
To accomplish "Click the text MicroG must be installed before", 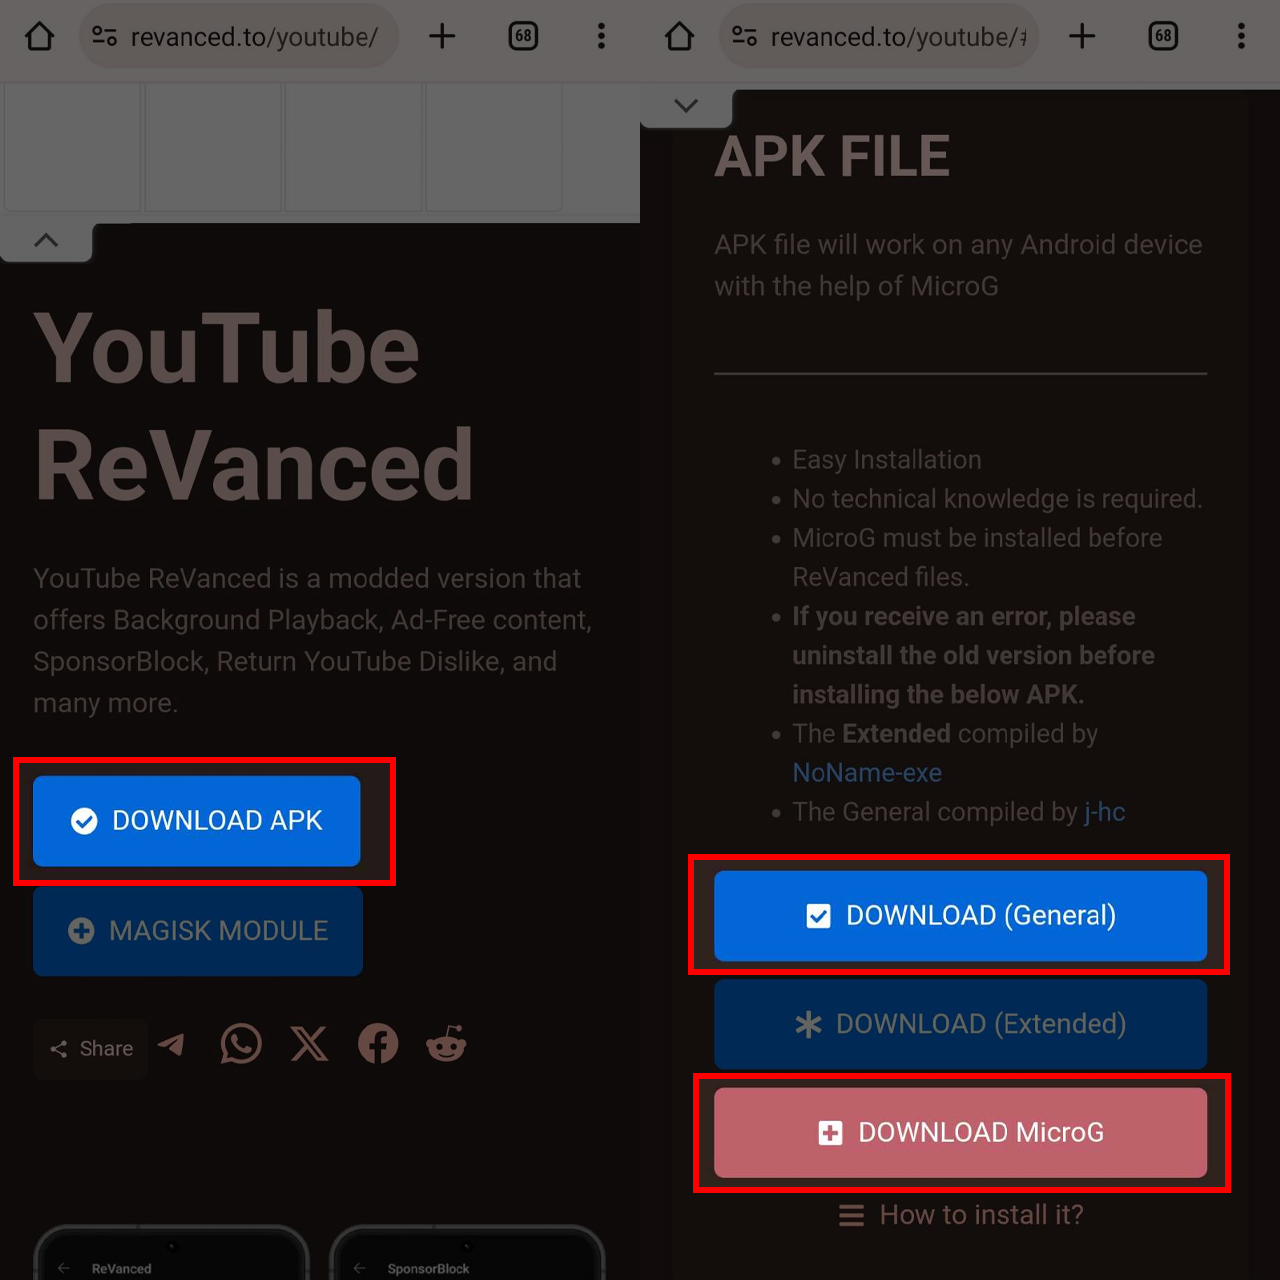I will point(977,538).
